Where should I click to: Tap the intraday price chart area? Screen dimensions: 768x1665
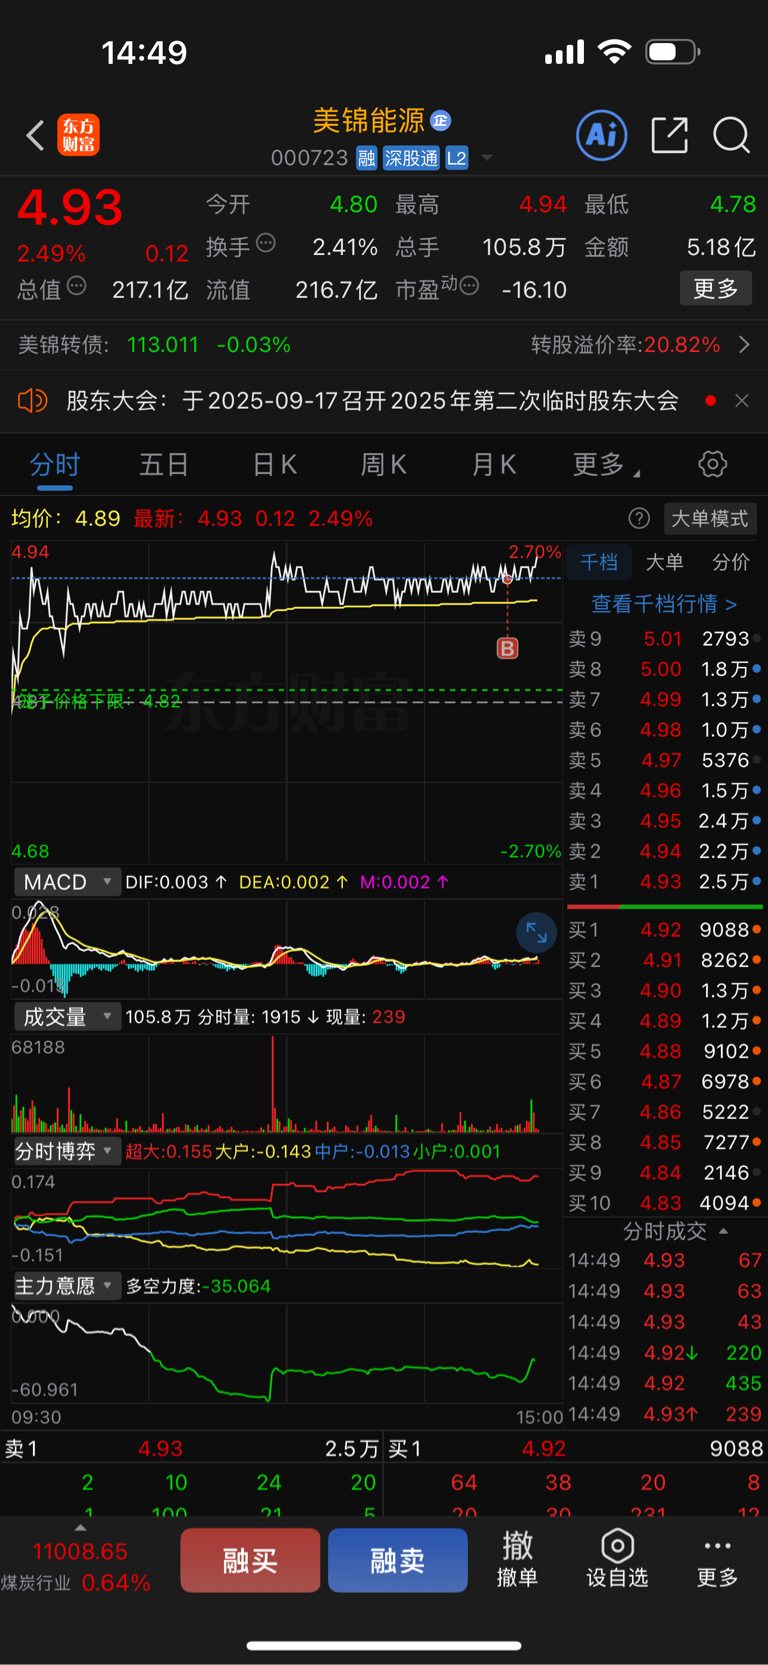pos(287,702)
